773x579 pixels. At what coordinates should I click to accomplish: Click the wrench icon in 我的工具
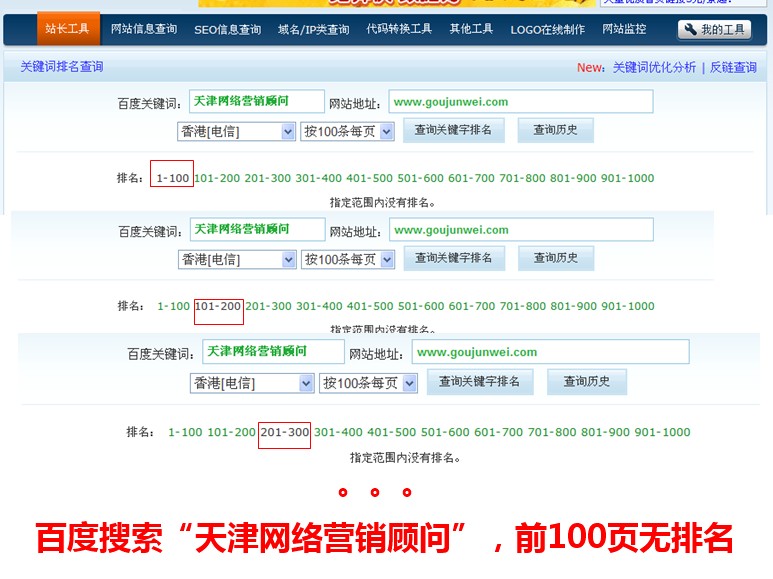click(690, 30)
